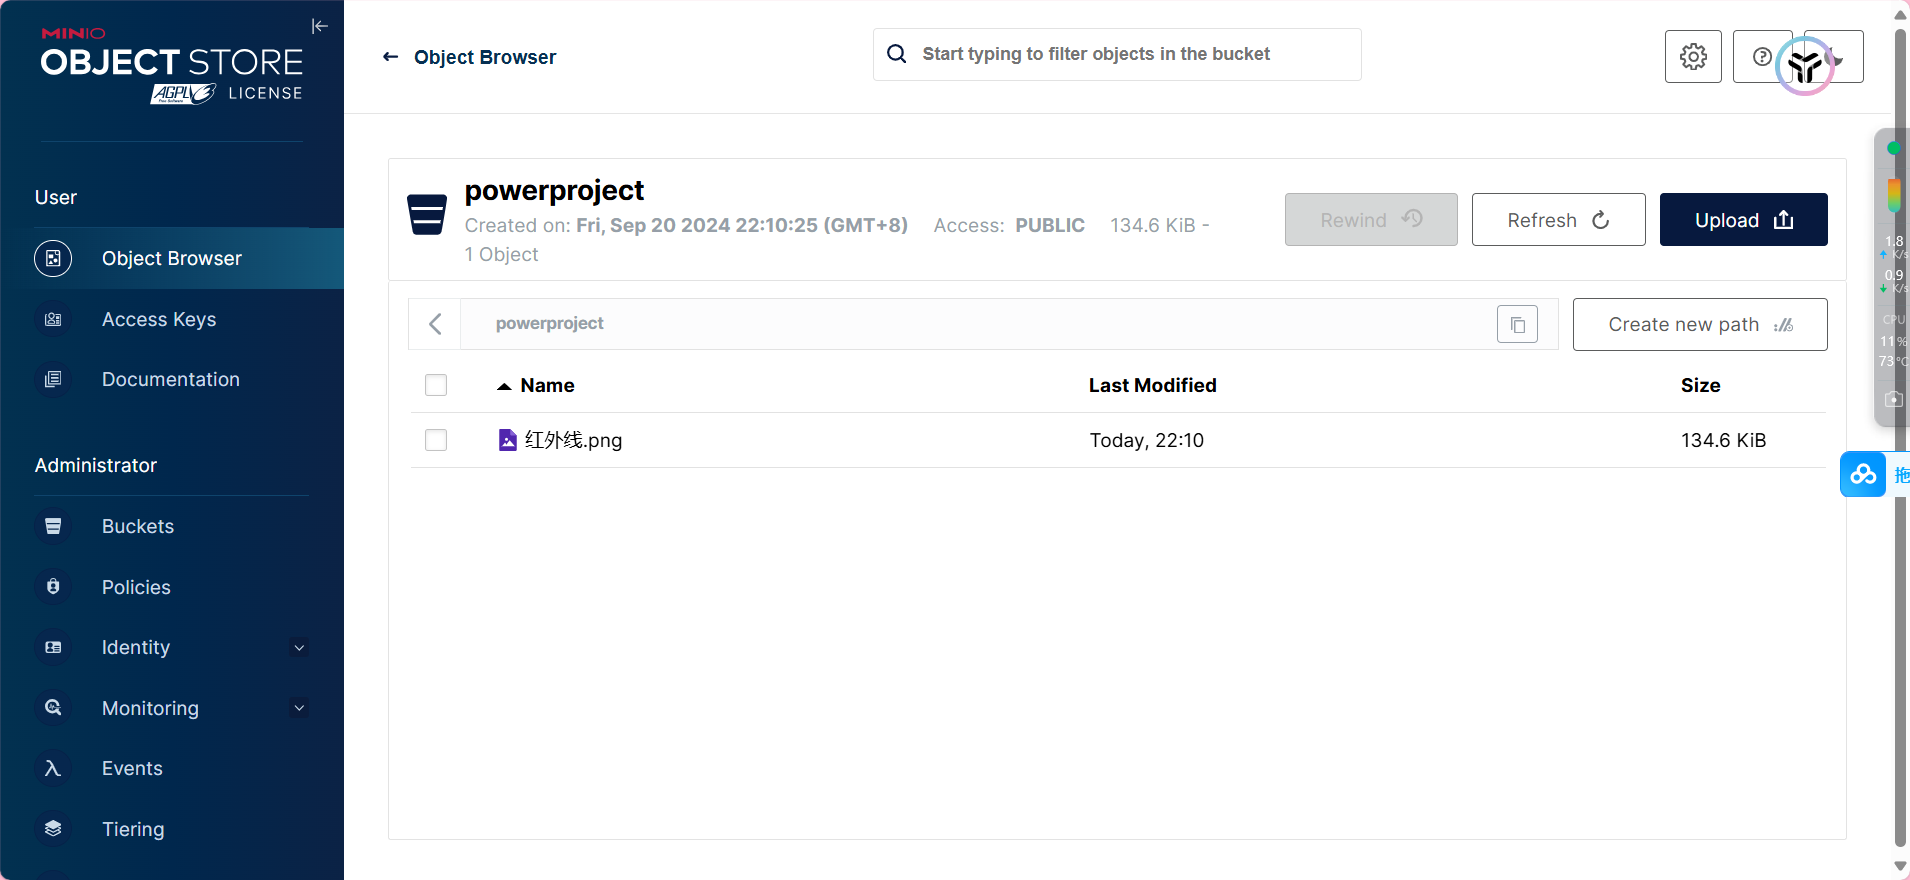Click the Rewind button

(1371, 219)
